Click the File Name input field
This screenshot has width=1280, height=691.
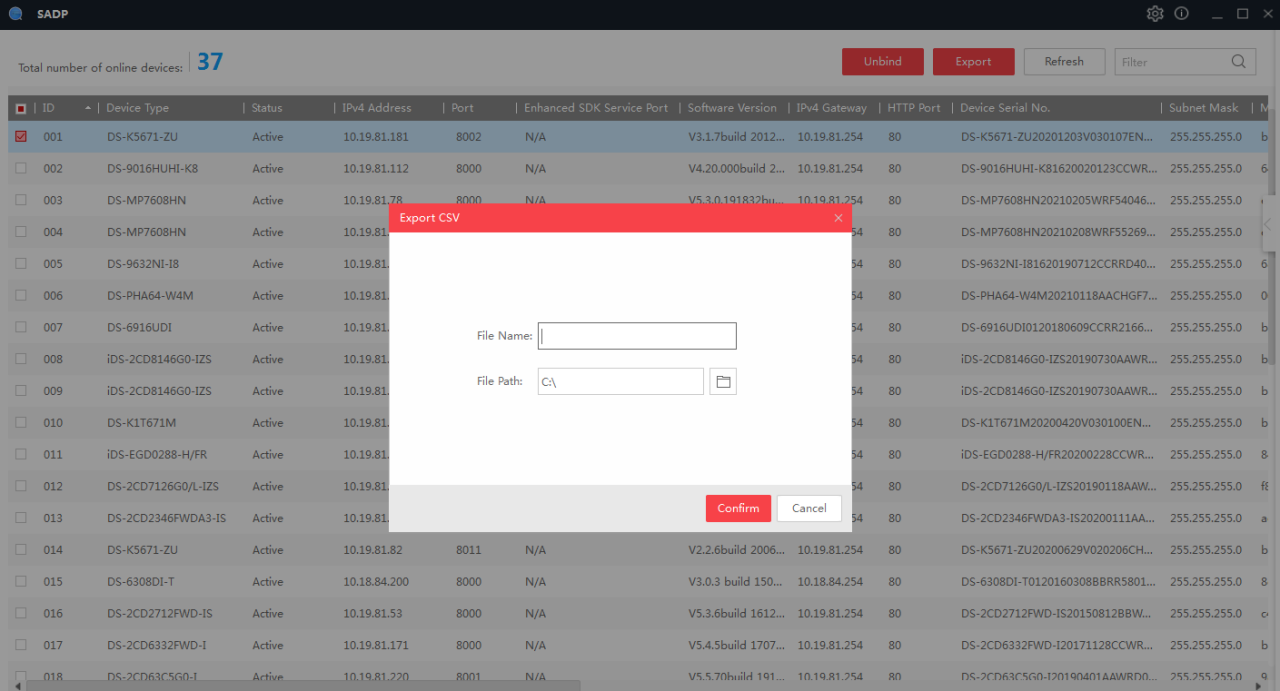coord(637,335)
